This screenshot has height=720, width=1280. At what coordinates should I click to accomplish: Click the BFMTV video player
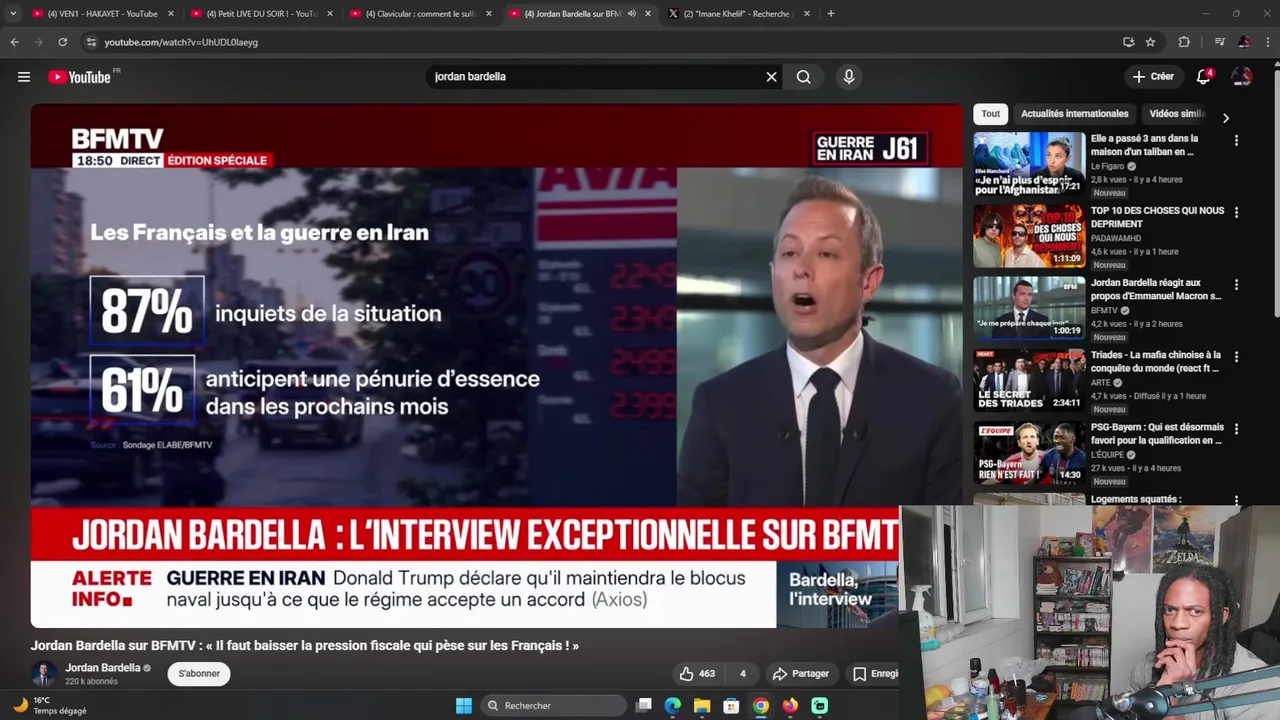(496, 366)
